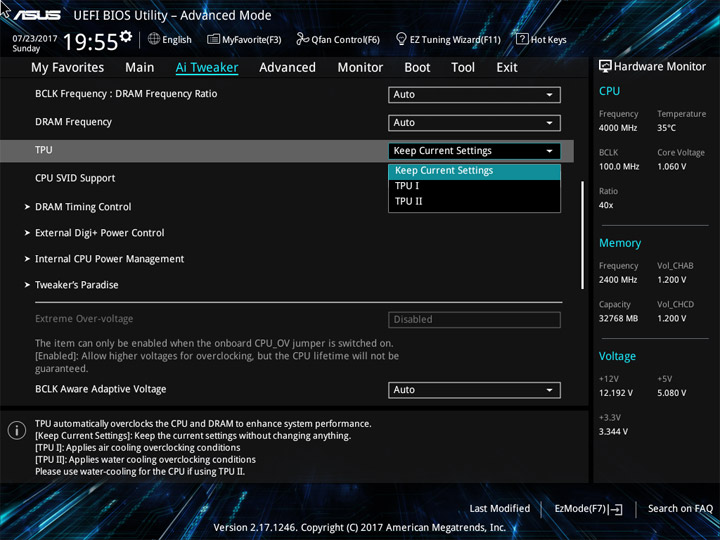Click the Memory section heading
Image resolution: width=720 pixels, height=540 pixels.
pyautogui.click(x=620, y=243)
